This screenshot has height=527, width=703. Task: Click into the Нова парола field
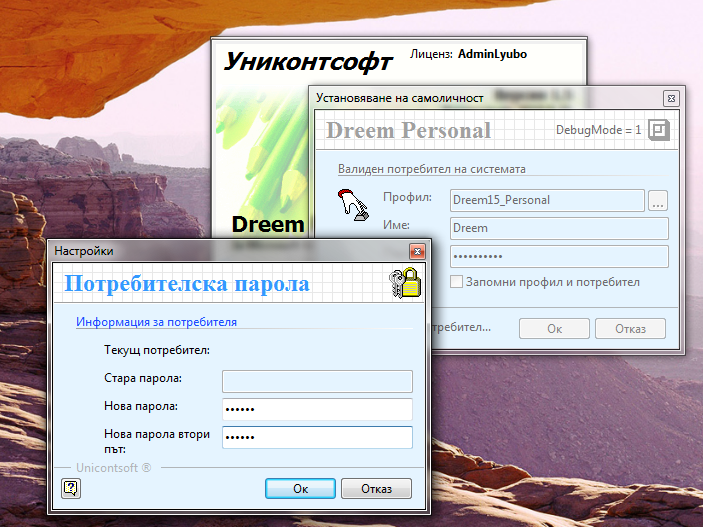(x=317, y=409)
